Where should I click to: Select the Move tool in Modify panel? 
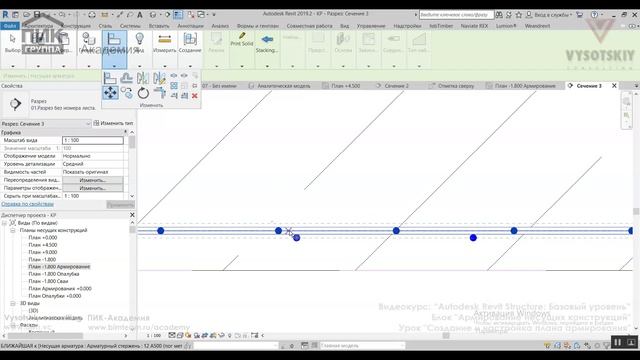[x=110, y=93]
